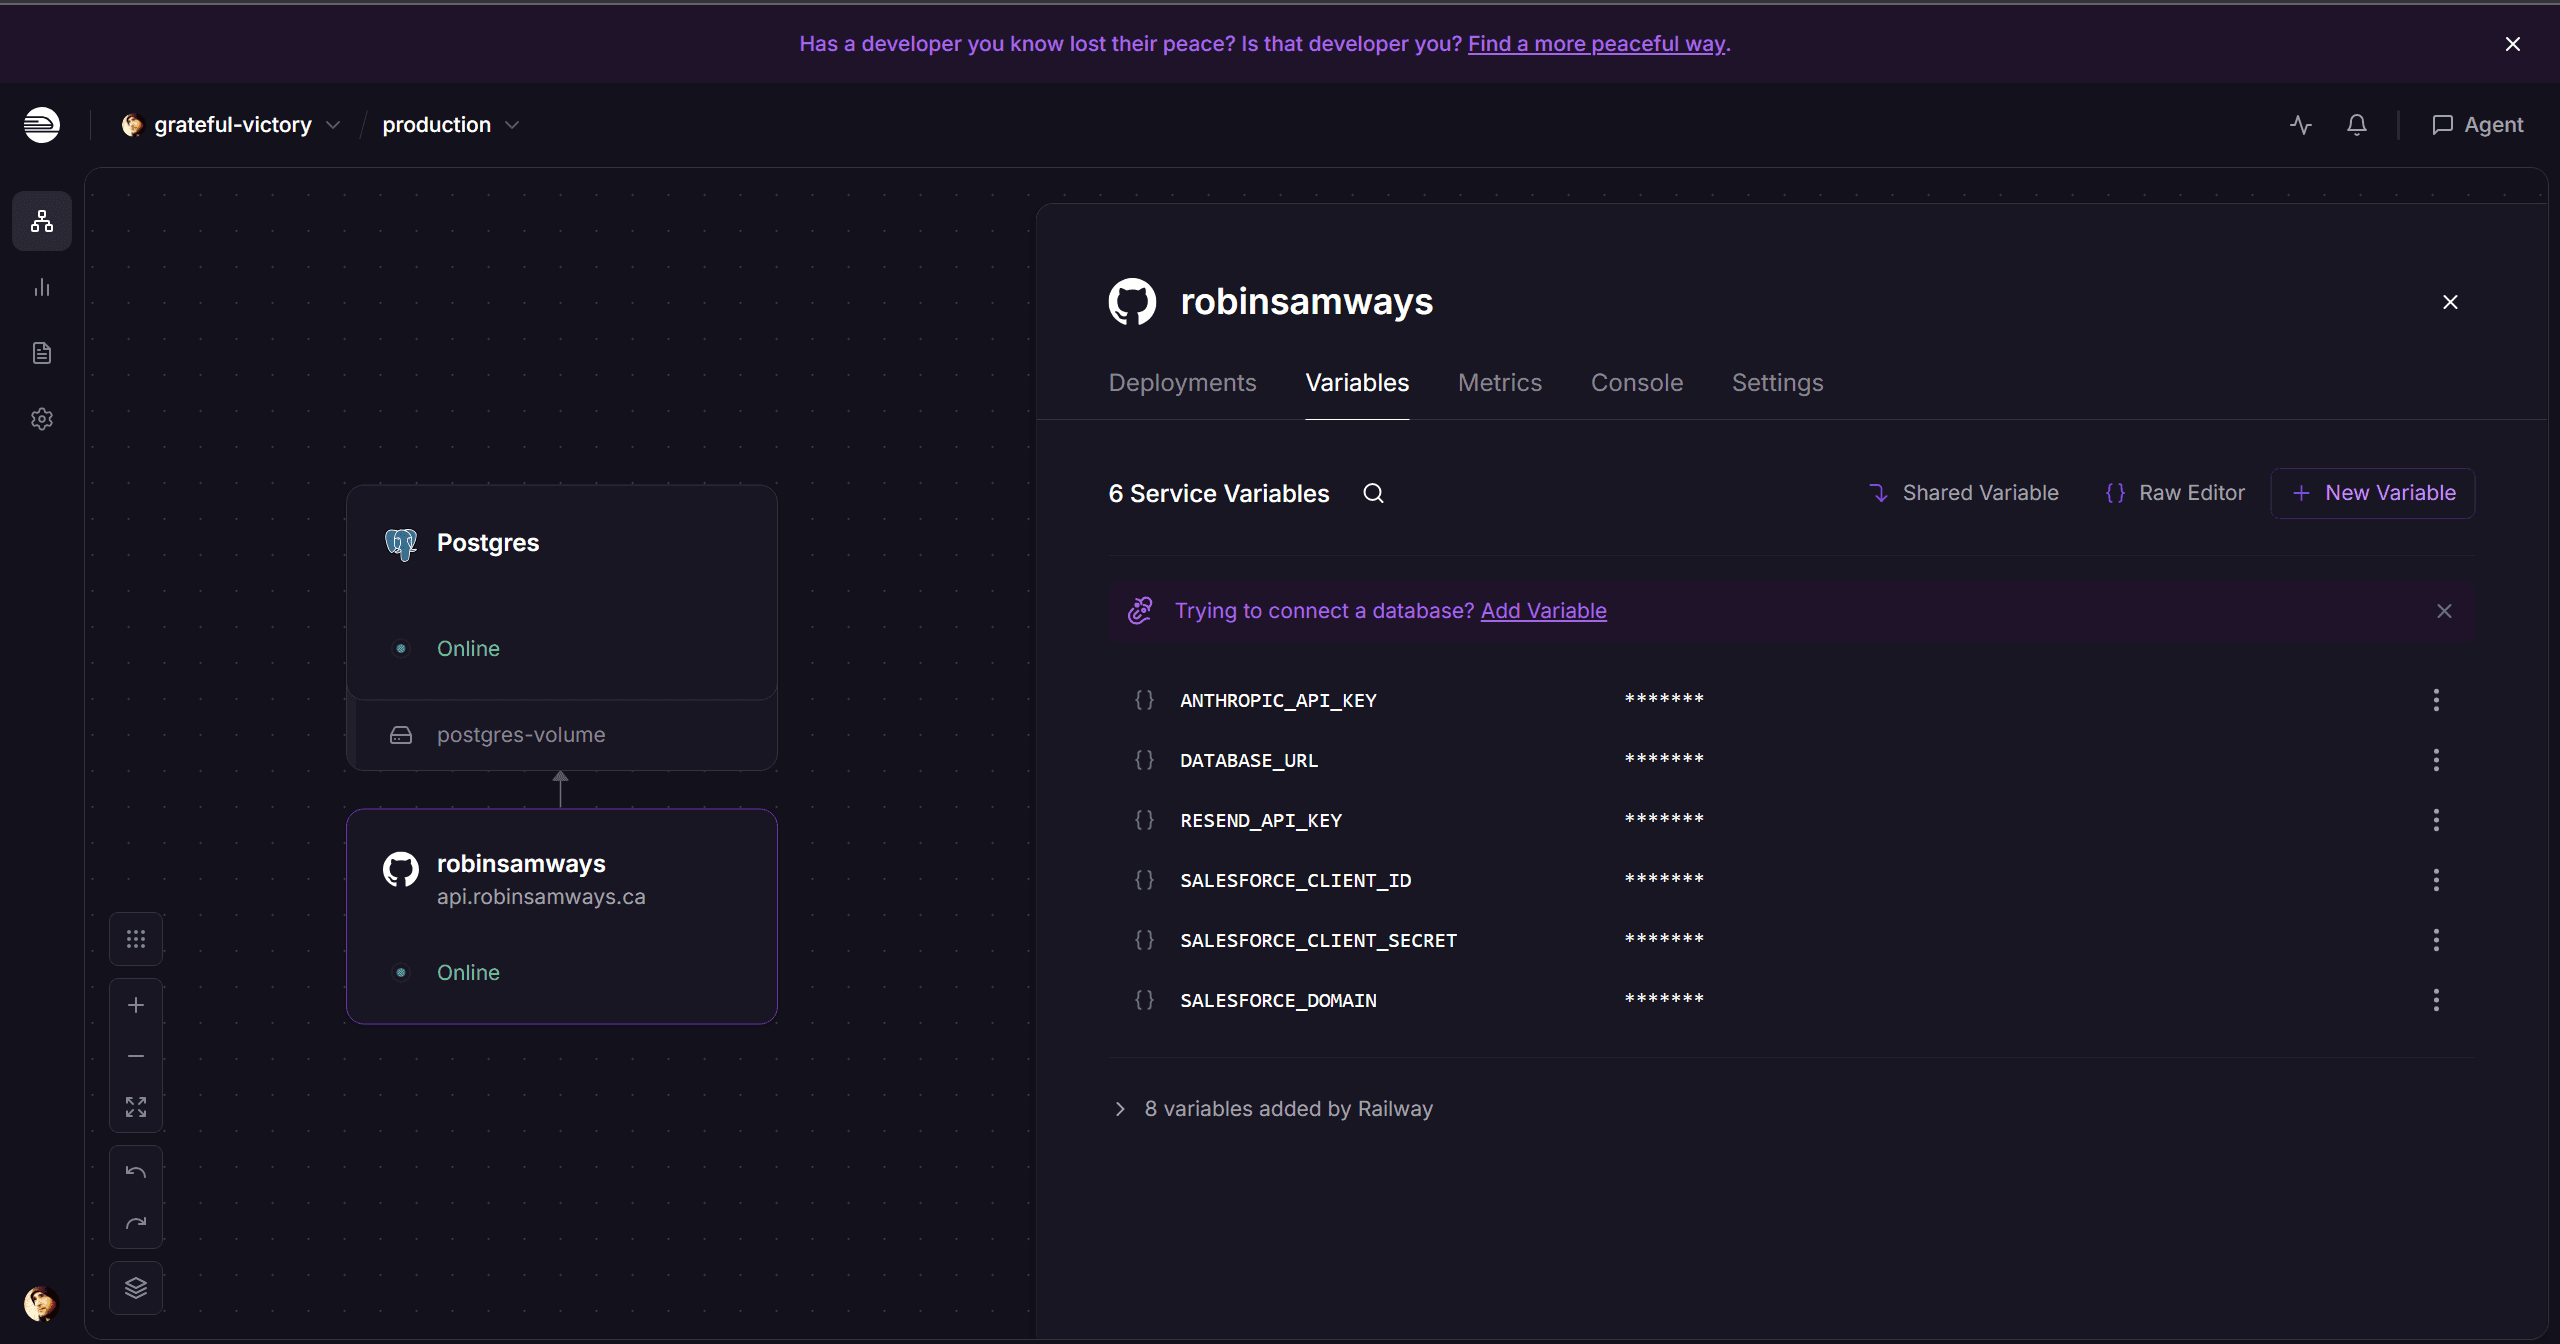Fit canvas to view
The height and width of the screenshot is (1344, 2560).
click(136, 1107)
